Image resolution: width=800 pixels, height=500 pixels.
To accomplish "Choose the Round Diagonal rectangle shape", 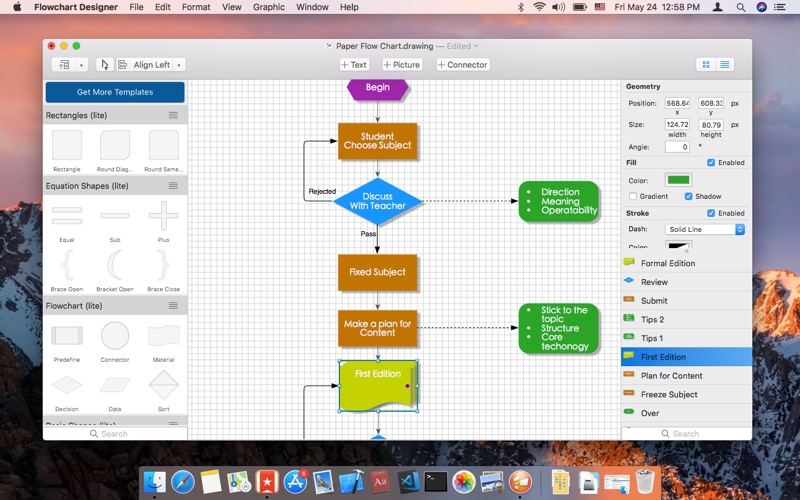I will click(115, 145).
